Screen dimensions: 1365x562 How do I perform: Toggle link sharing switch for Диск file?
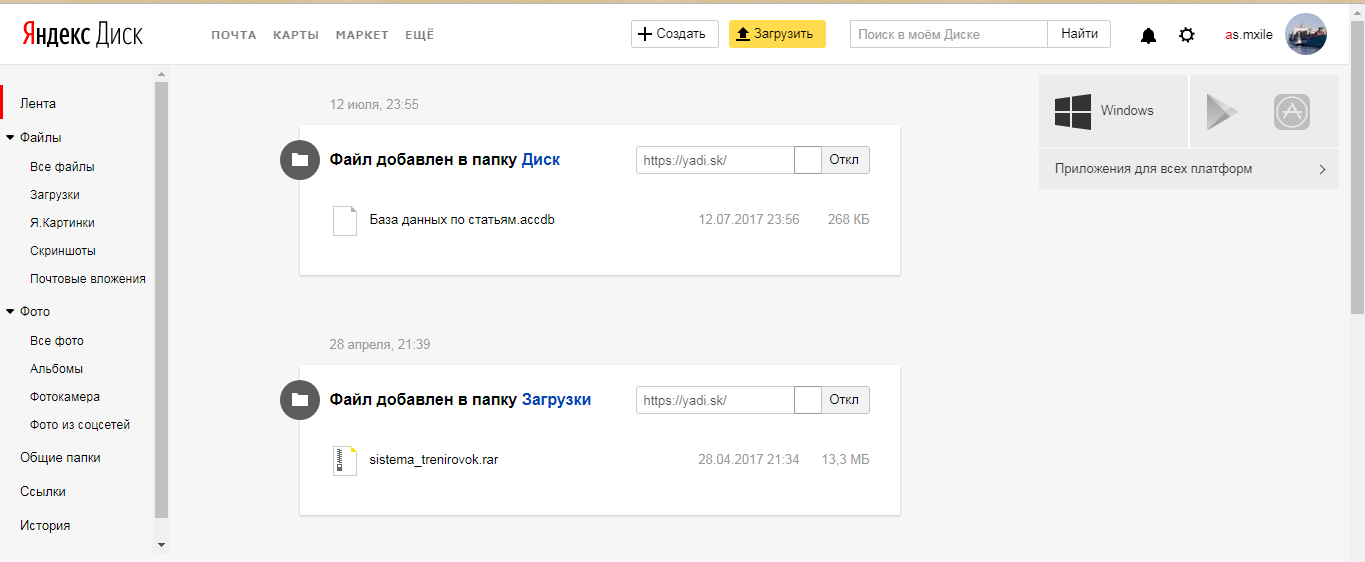pos(832,160)
